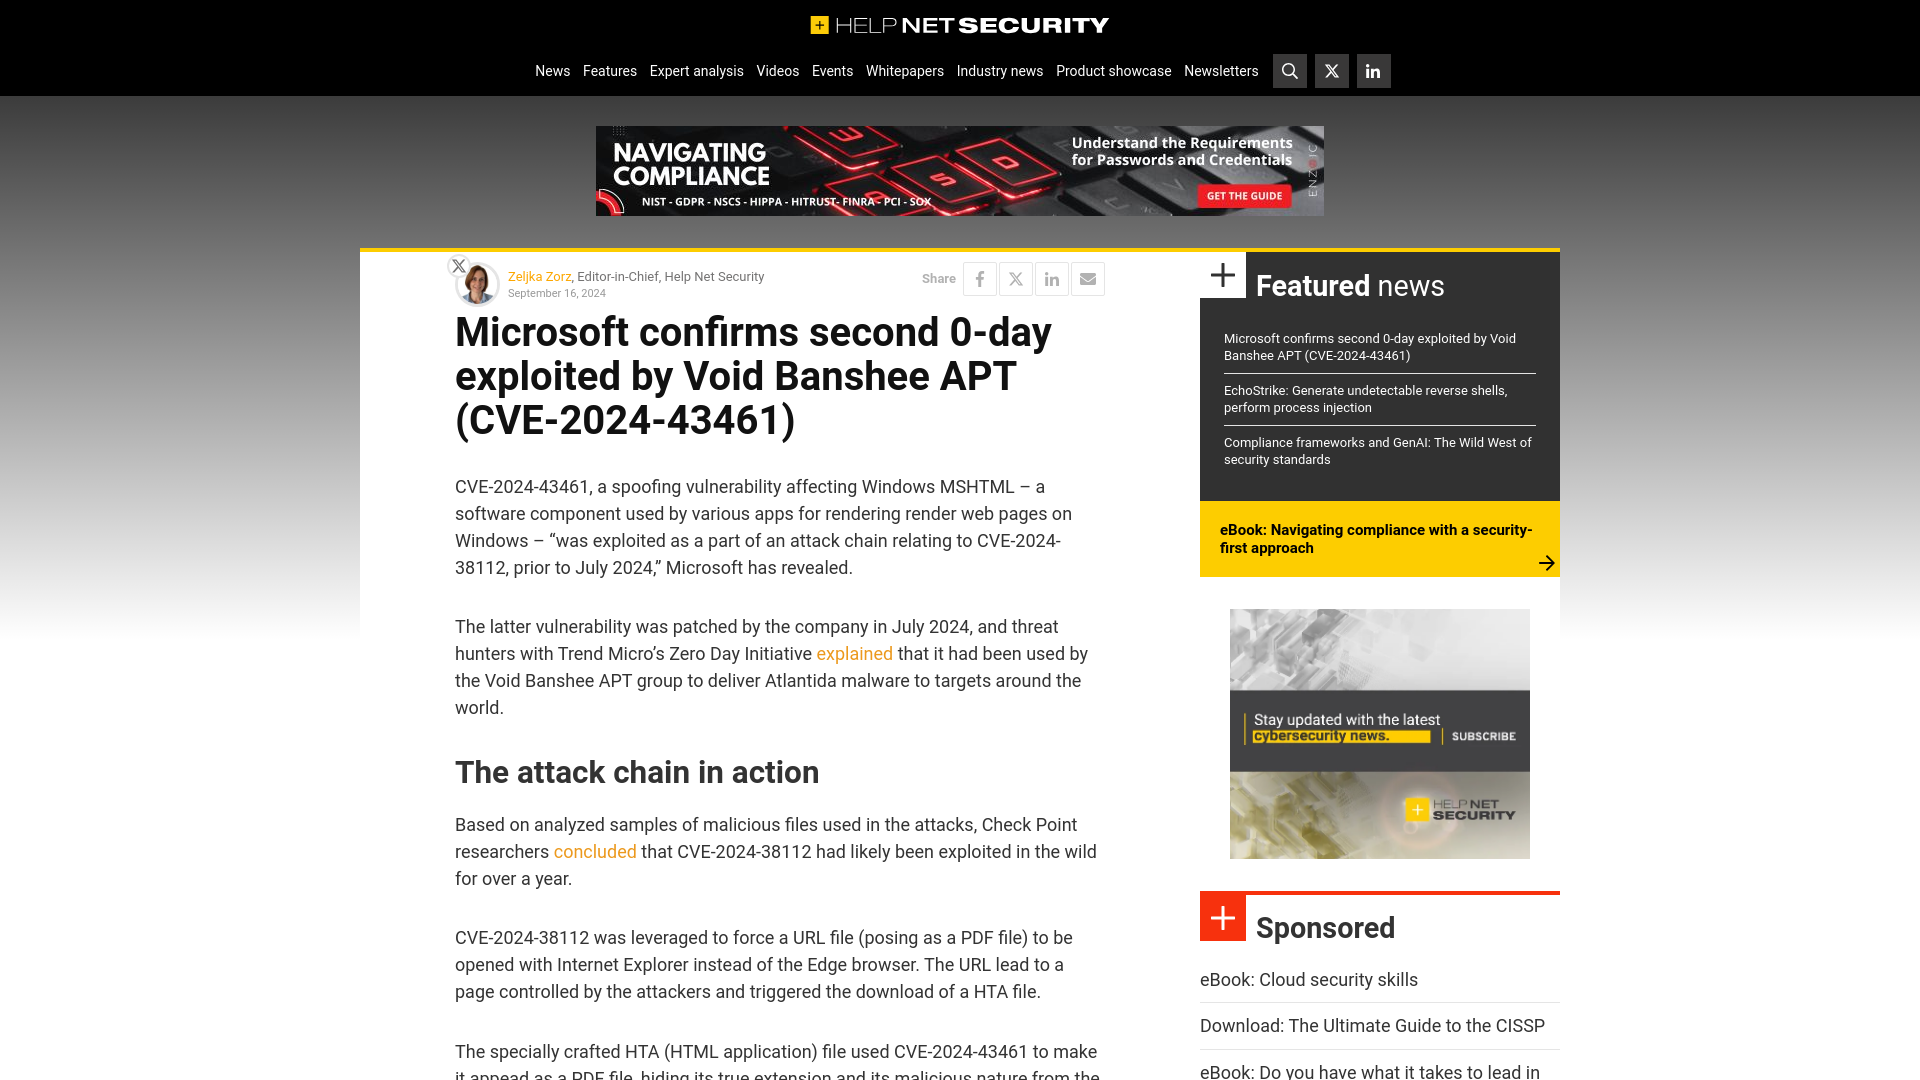Click the LinkedIn icon in navigation
This screenshot has width=1920, height=1080.
1373,71
